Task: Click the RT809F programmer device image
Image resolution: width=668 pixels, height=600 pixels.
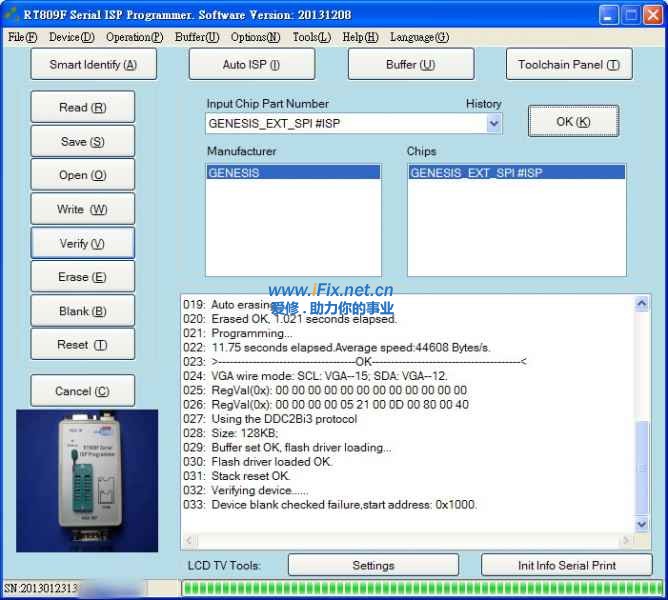Action: pos(87,481)
